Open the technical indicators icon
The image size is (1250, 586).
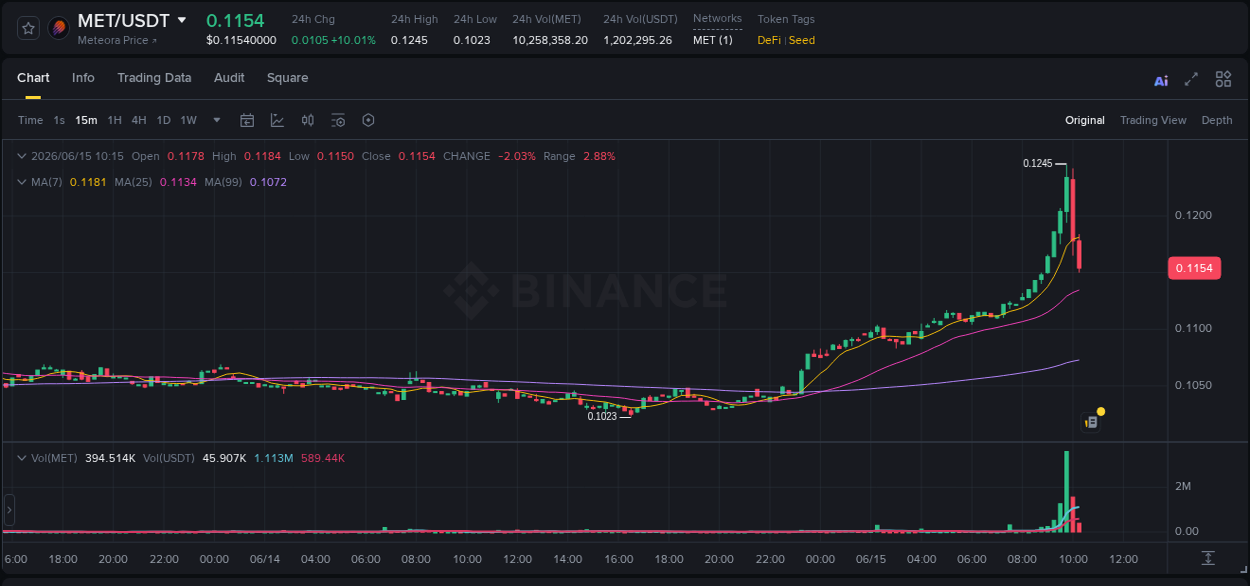tap(277, 120)
